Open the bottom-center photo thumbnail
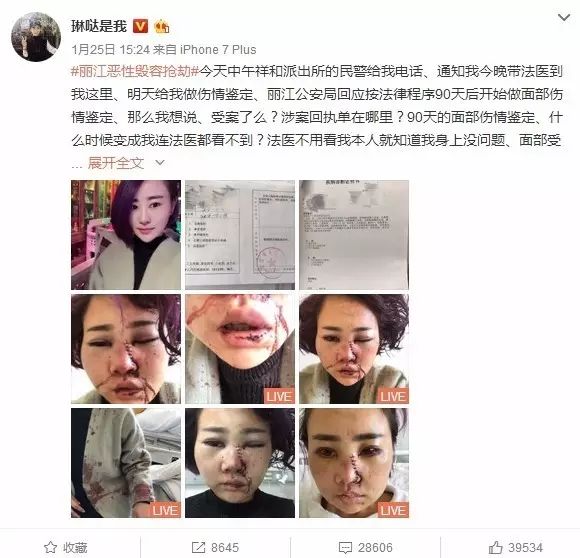 240,463
